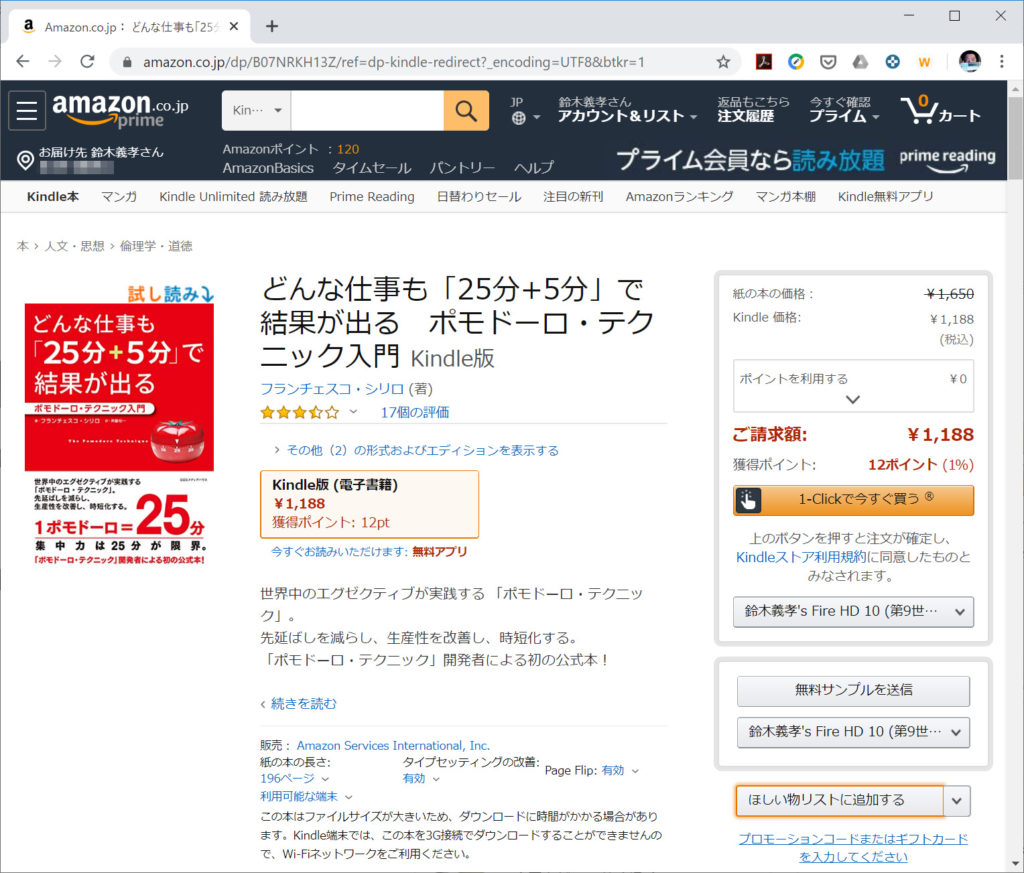Image resolution: width=1024 pixels, height=873 pixels.
Task: Click the star rating icons
Action: [x=300, y=412]
